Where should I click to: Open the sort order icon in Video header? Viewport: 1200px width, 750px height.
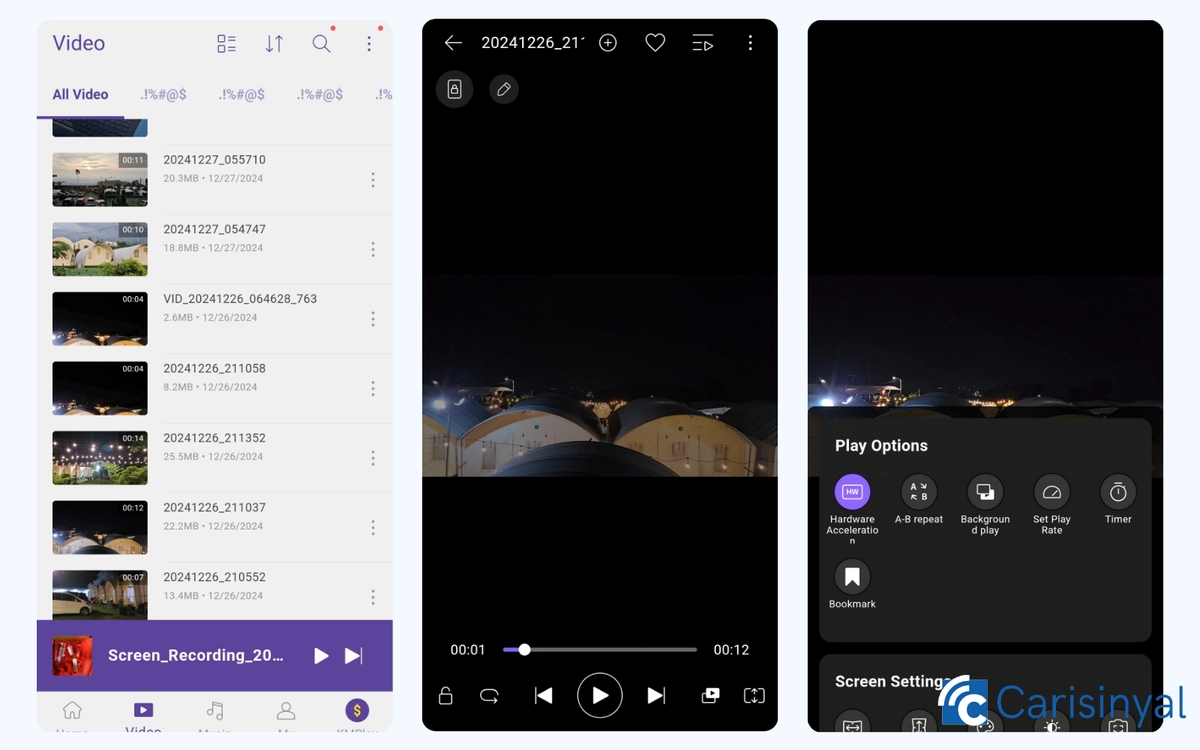click(x=274, y=43)
